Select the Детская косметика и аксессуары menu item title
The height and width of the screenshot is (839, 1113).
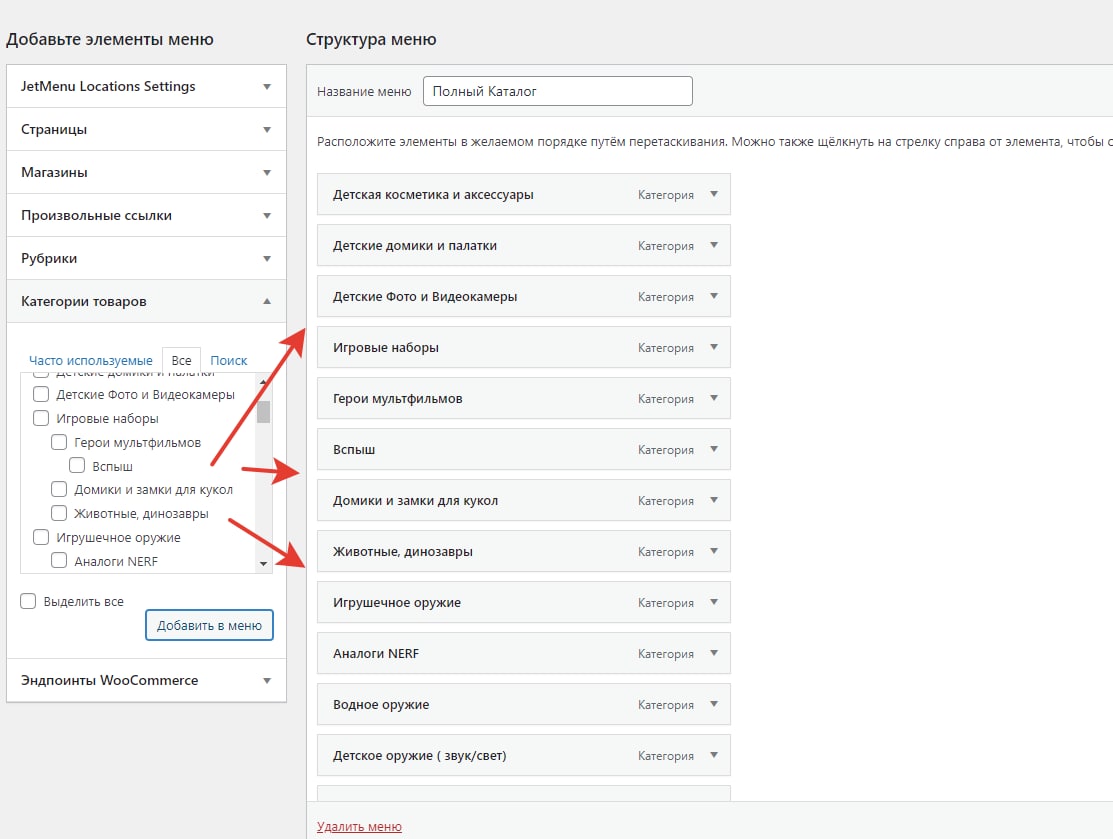433,194
